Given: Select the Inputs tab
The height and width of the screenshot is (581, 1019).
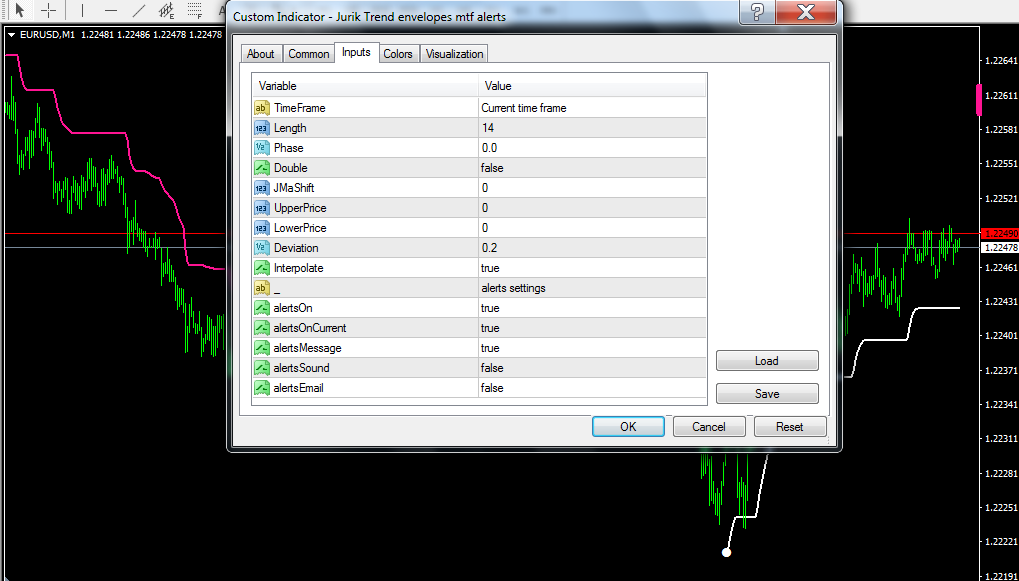Looking at the screenshot, I should click(356, 53).
